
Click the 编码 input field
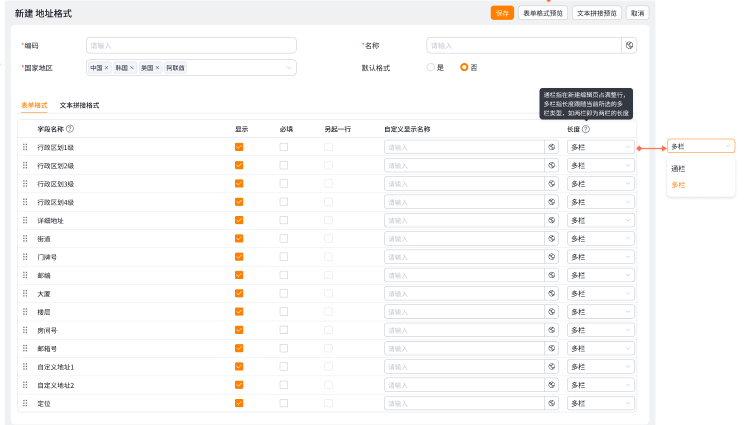(190, 45)
